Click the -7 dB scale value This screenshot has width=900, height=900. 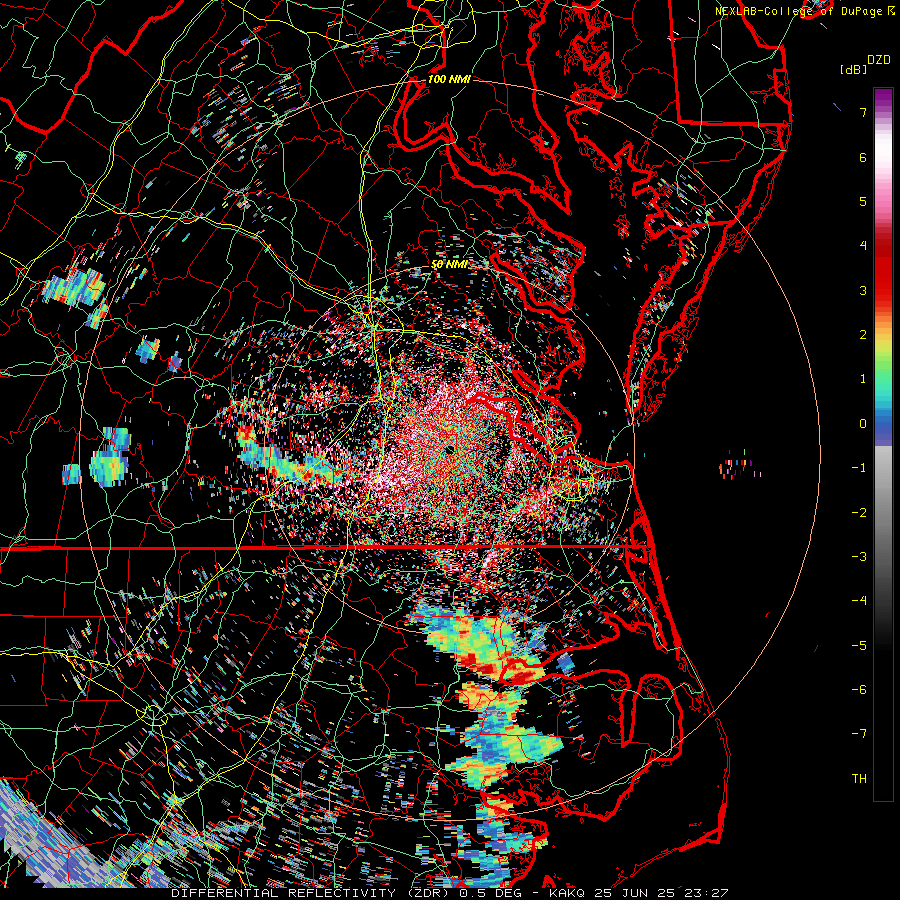[859, 734]
